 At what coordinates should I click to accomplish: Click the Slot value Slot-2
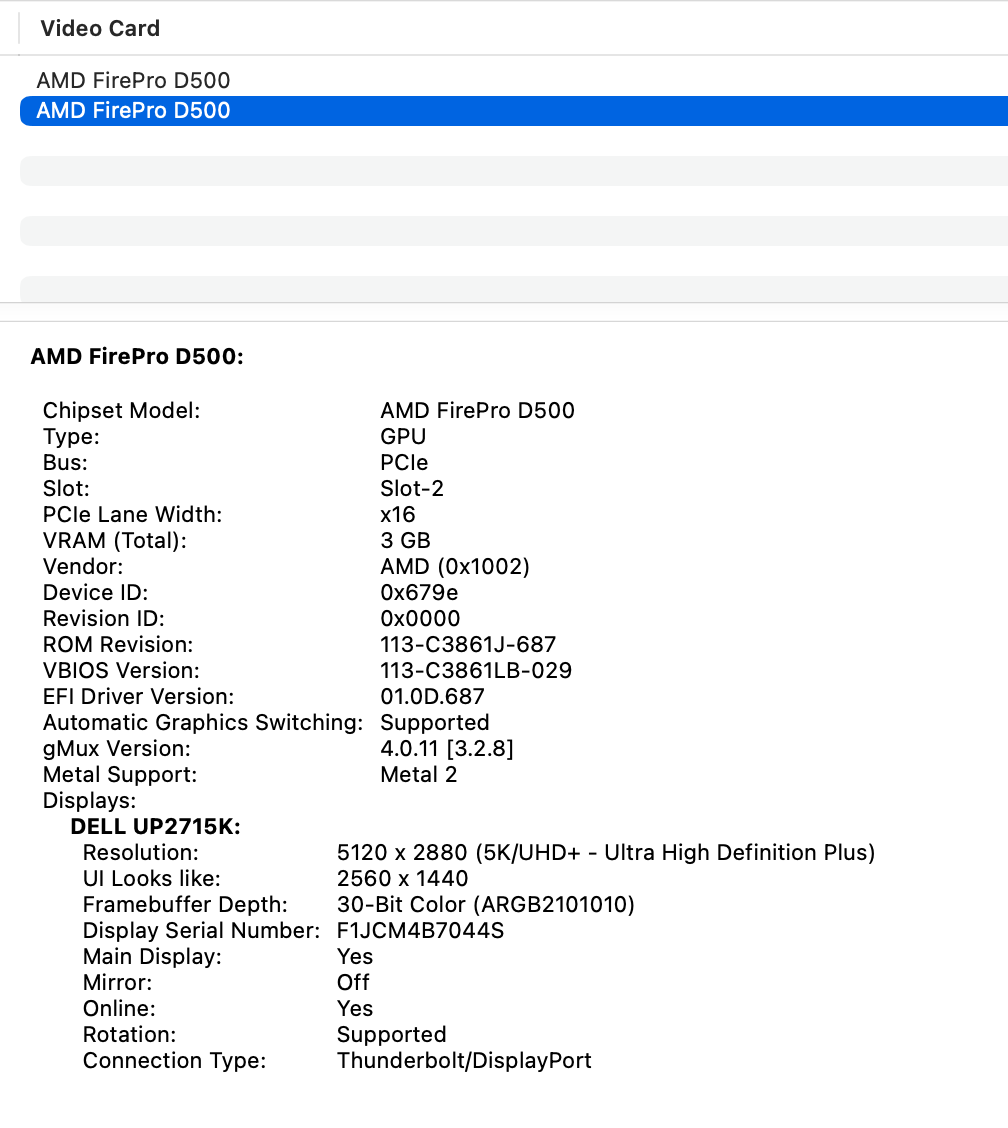coord(412,488)
